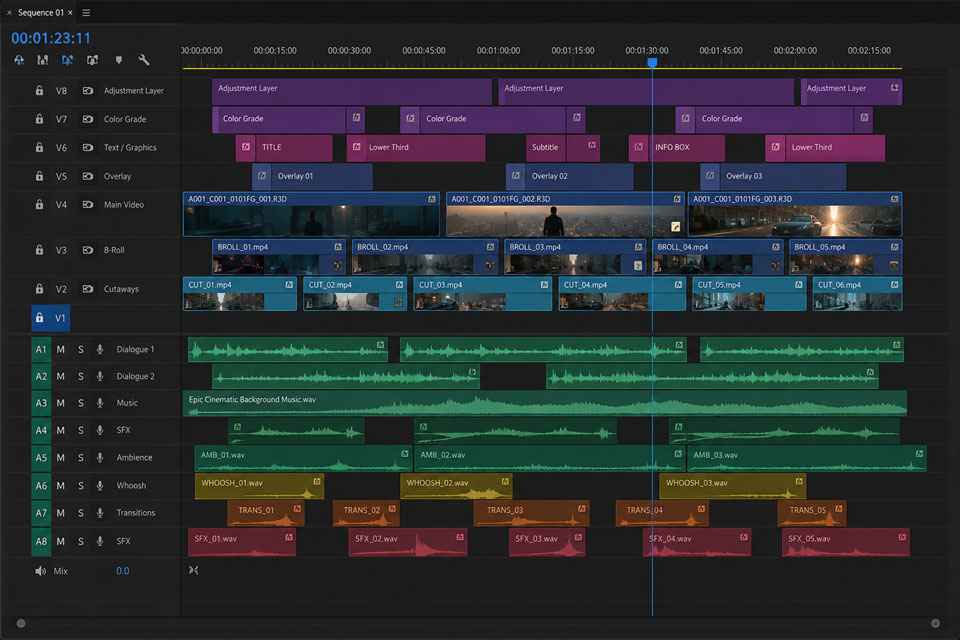960x640 pixels.
Task: Target the A8 track button
Action: 41,541
